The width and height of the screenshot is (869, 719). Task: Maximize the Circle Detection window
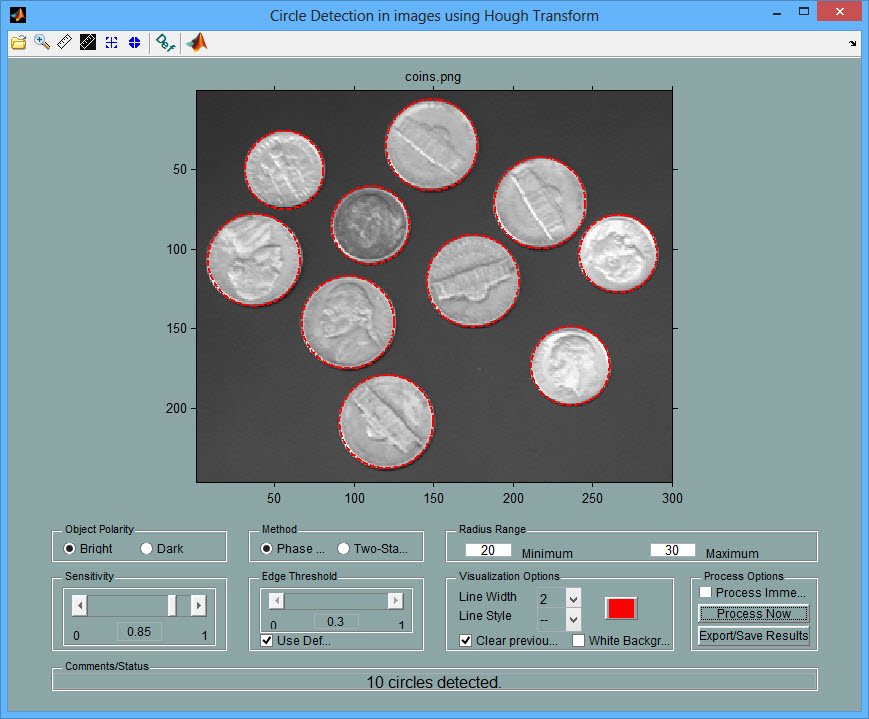[804, 12]
